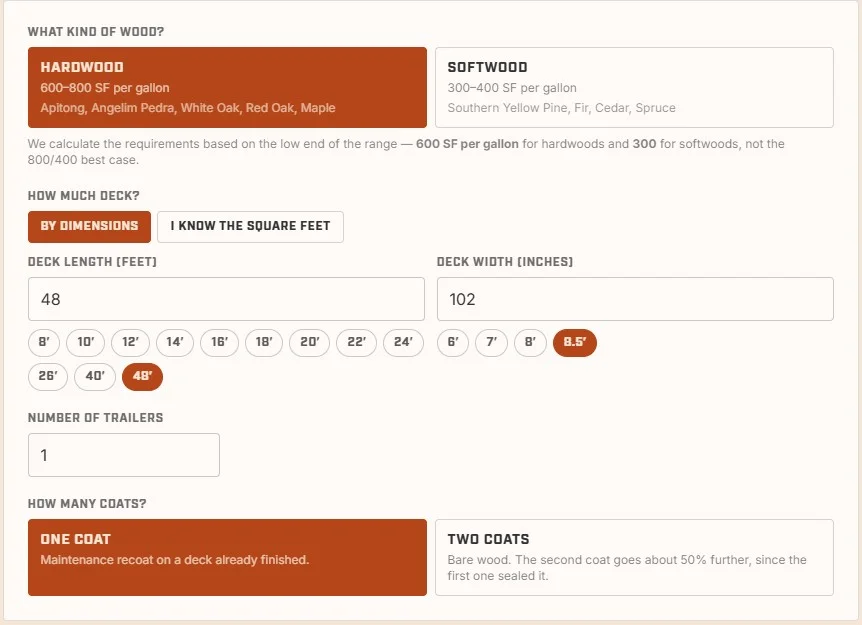The height and width of the screenshot is (625, 862).
Task: Select the Hardwood wood type card
Action: [x=227, y=87]
